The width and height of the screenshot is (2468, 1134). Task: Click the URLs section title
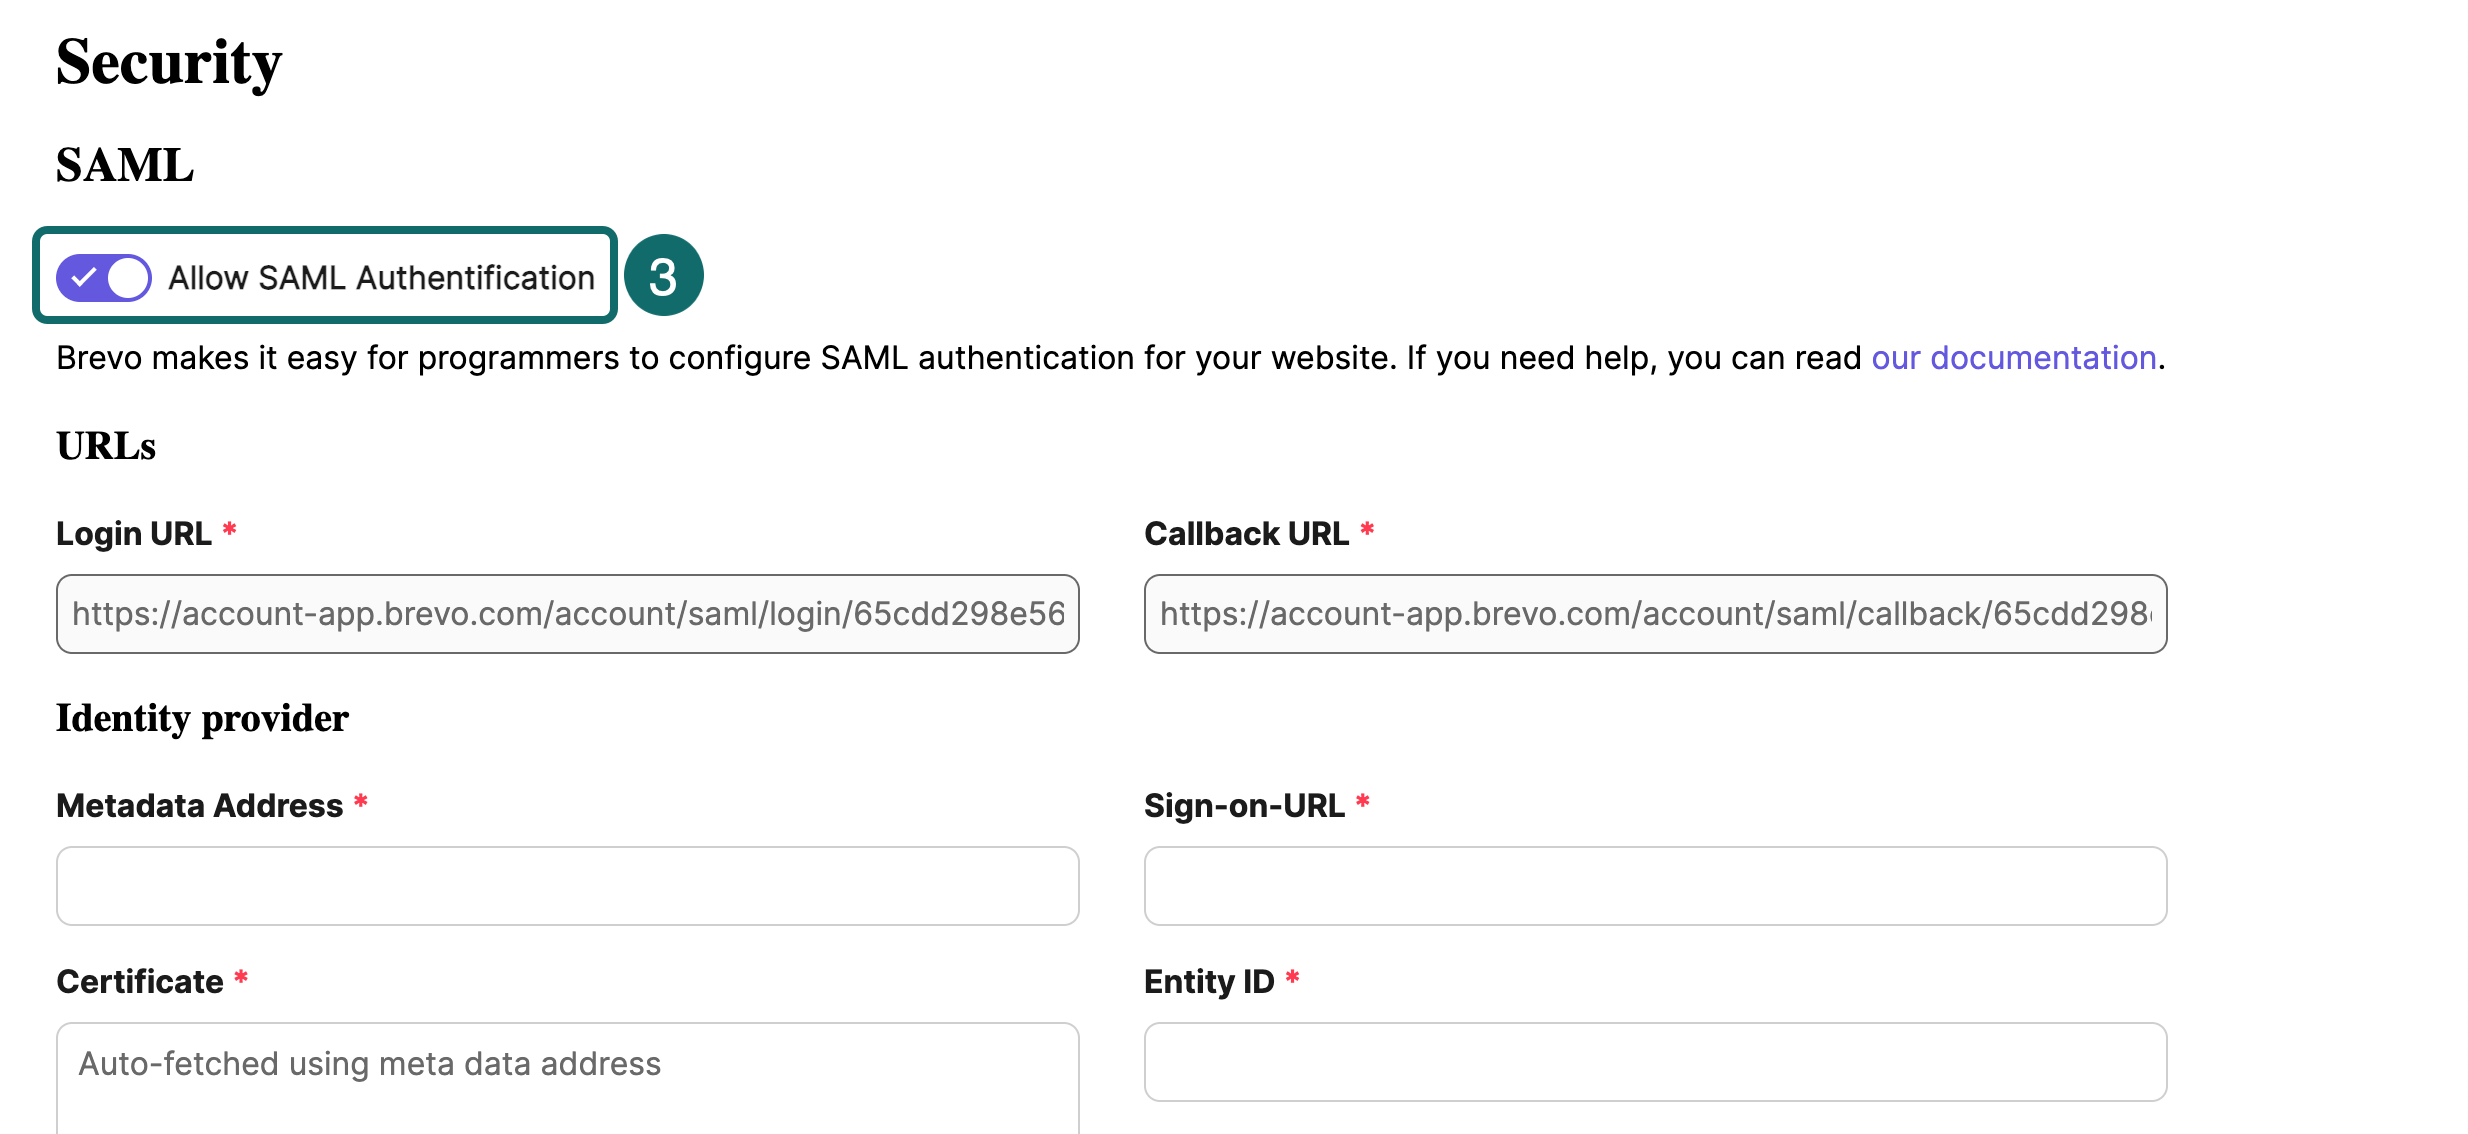(x=106, y=446)
